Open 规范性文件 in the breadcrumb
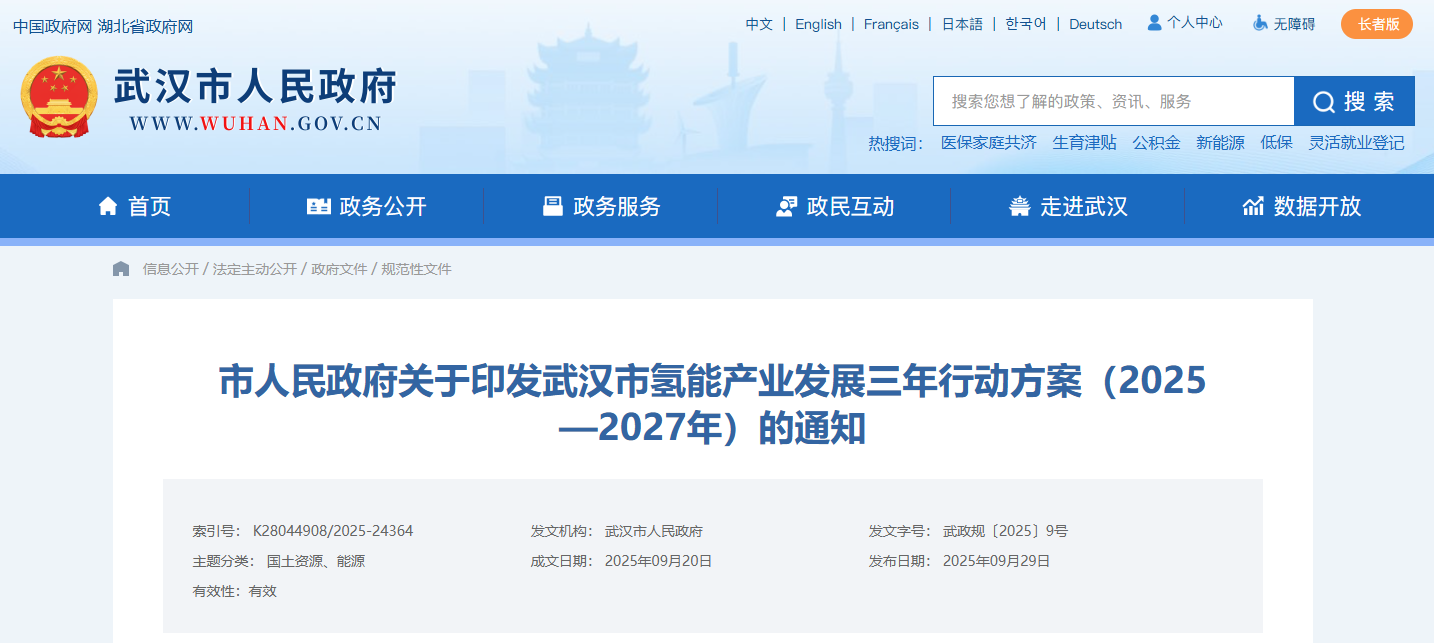Image resolution: width=1434 pixels, height=643 pixels. pos(416,269)
